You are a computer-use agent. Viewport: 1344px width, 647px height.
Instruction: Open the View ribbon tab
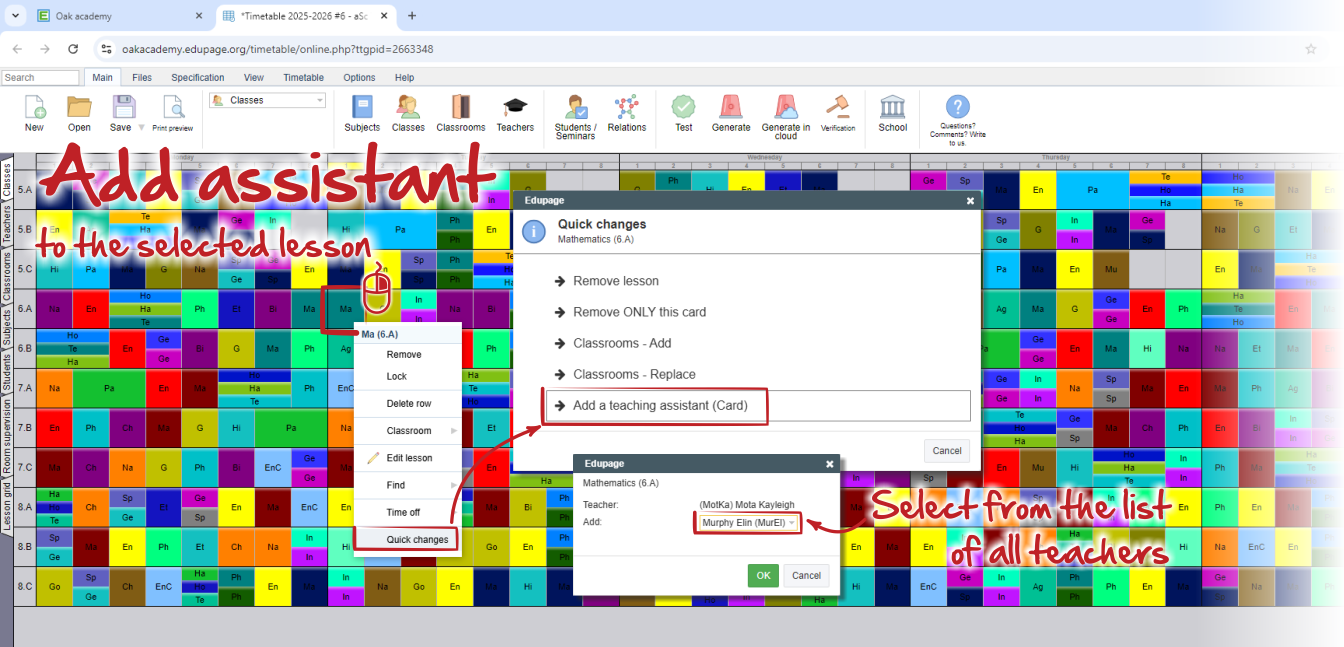point(254,77)
